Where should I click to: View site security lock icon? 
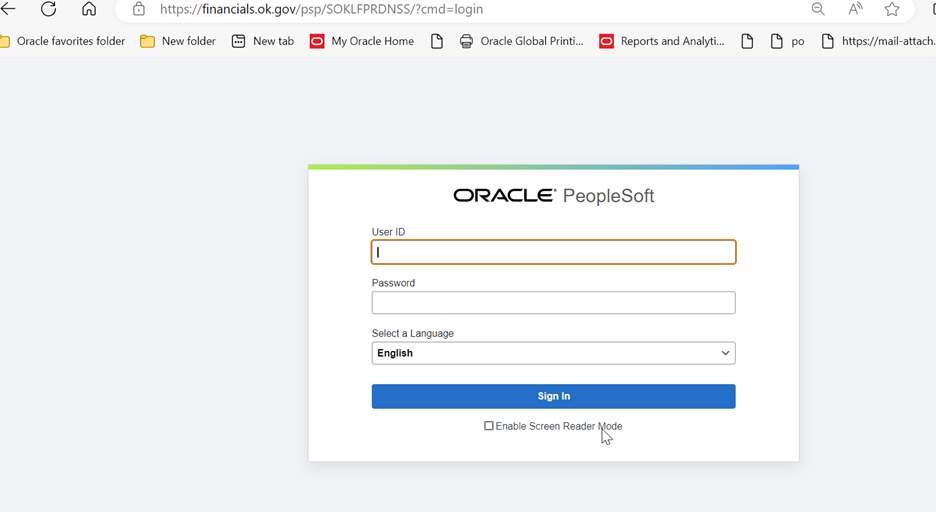point(139,9)
